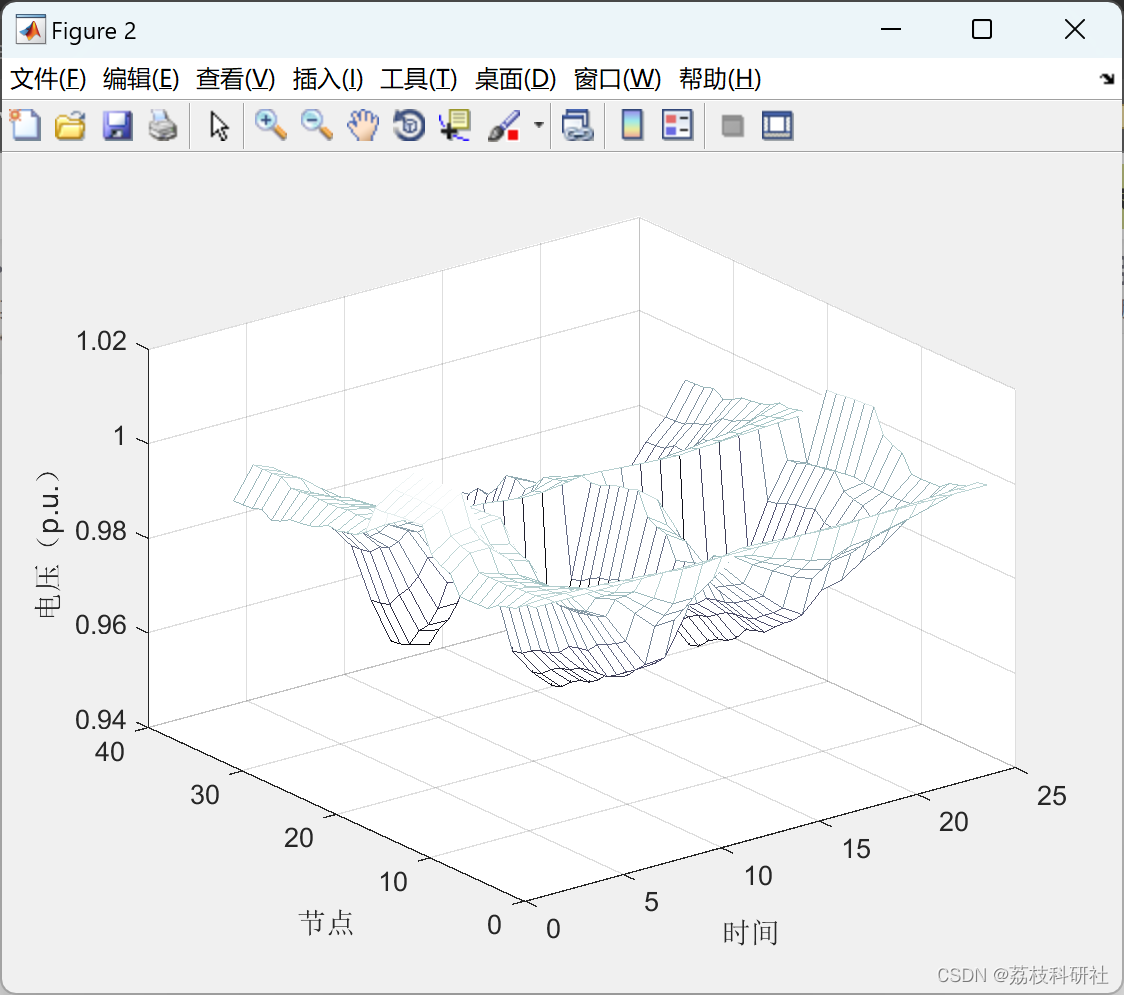Save figure with floppy disk icon

pos(117,125)
